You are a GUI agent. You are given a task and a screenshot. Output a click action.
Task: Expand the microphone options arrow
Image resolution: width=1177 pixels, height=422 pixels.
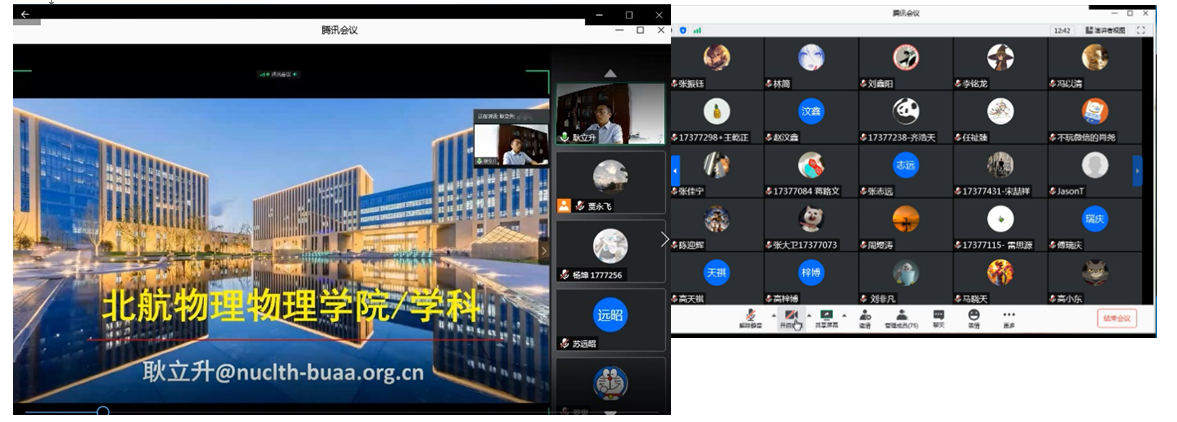[x=772, y=314]
